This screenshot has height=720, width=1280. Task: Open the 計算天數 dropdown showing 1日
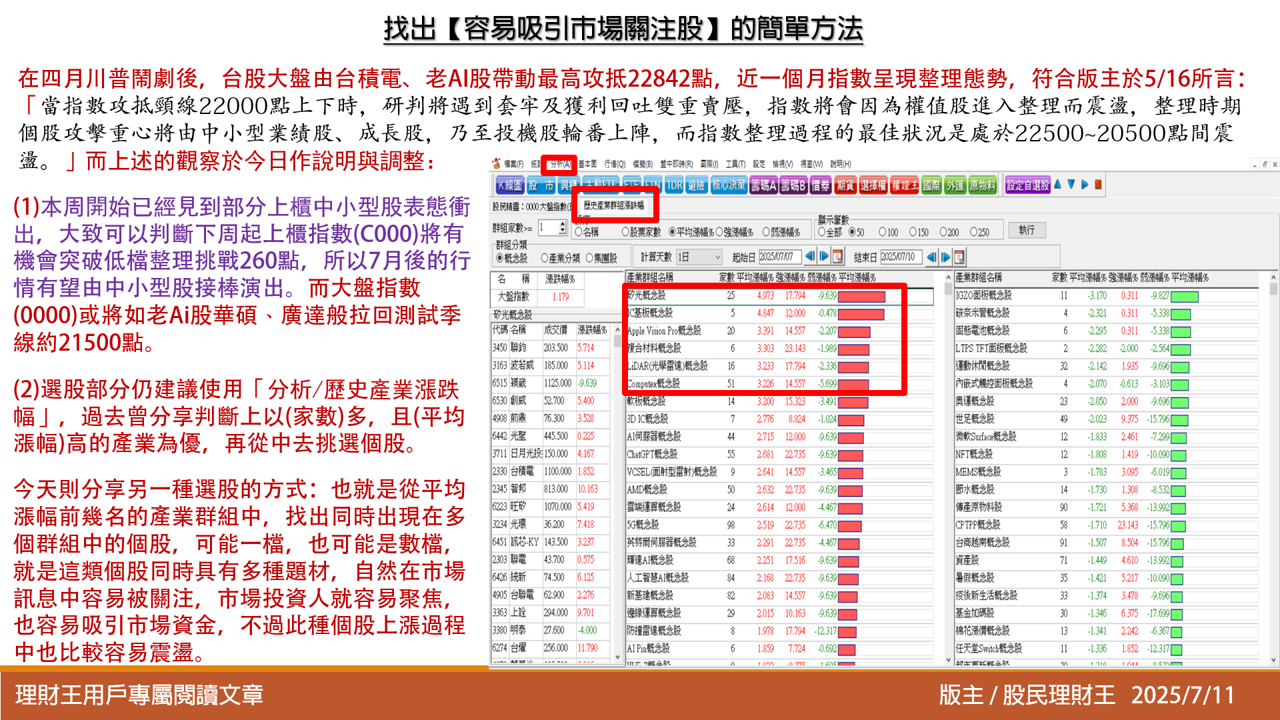coord(699,257)
